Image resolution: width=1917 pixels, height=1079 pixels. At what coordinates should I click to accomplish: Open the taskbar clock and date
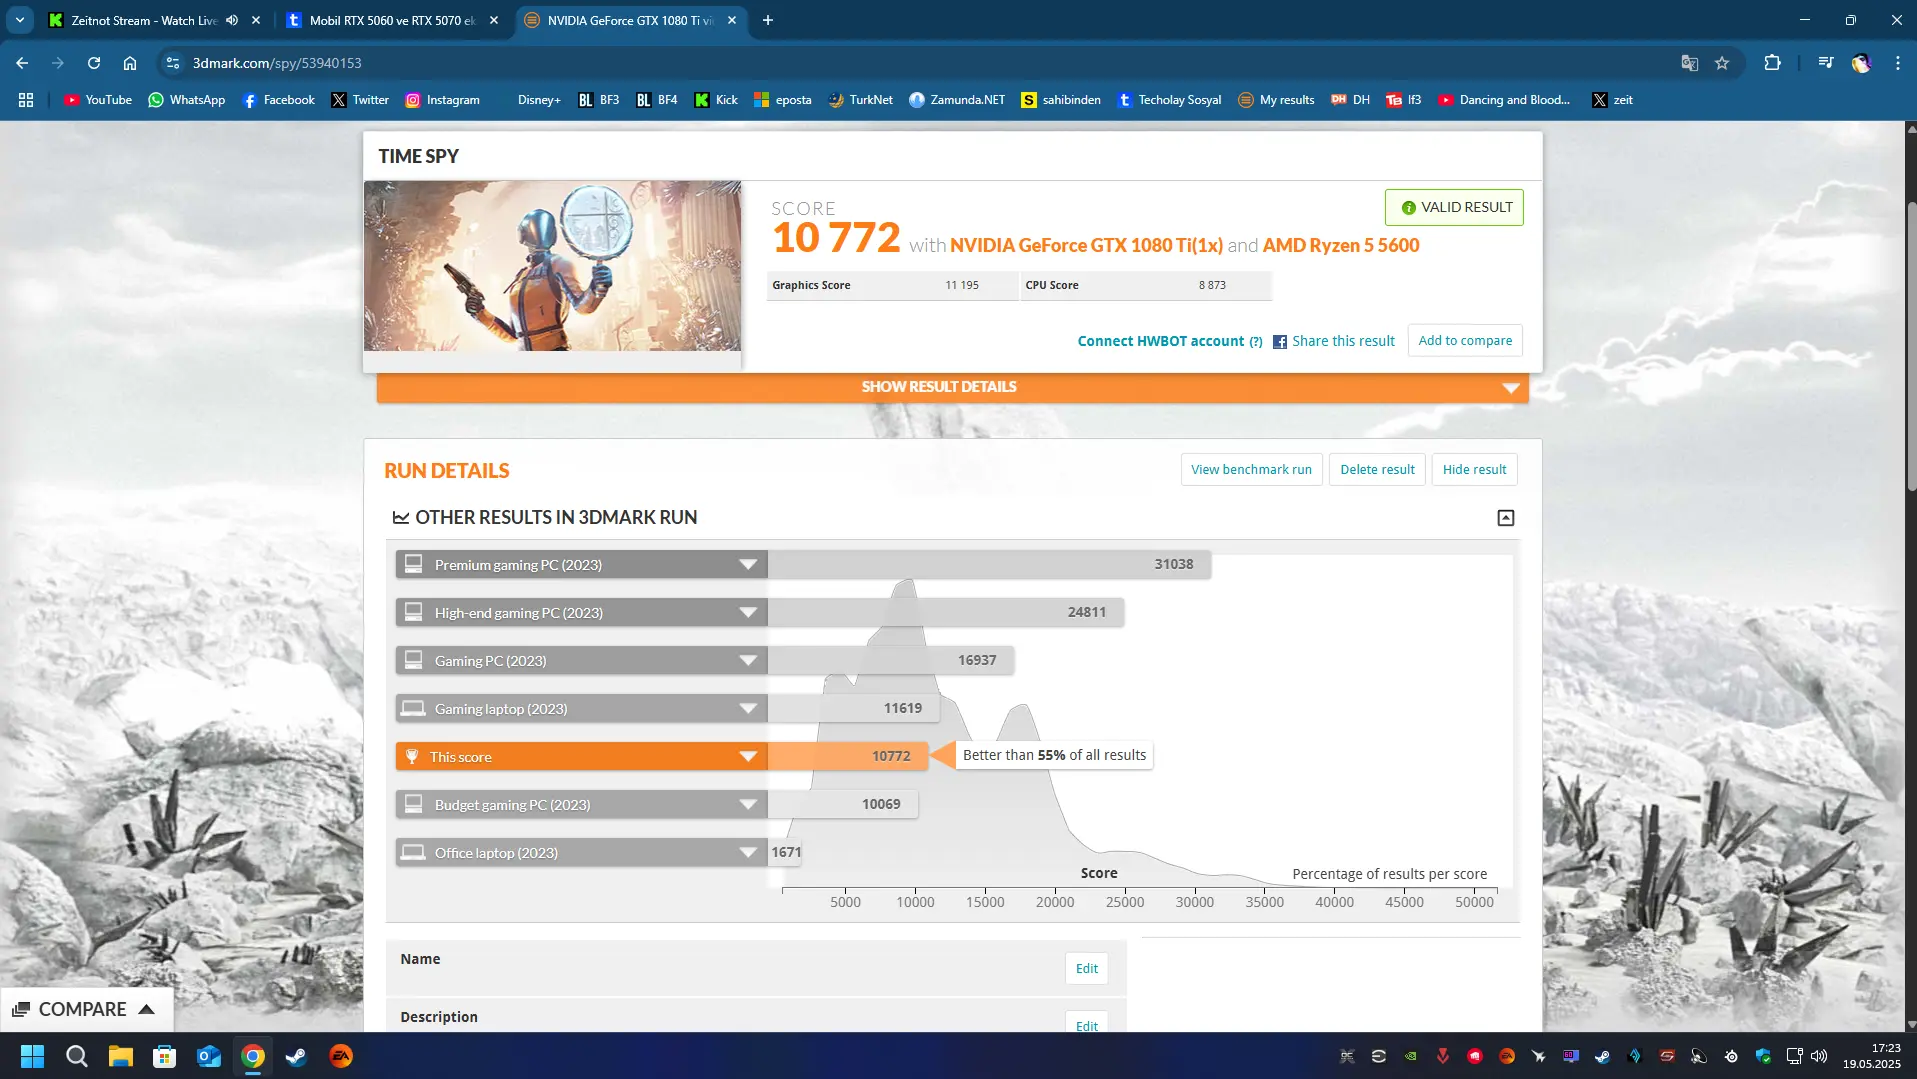pyautogui.click(x=1872, y=1056)
